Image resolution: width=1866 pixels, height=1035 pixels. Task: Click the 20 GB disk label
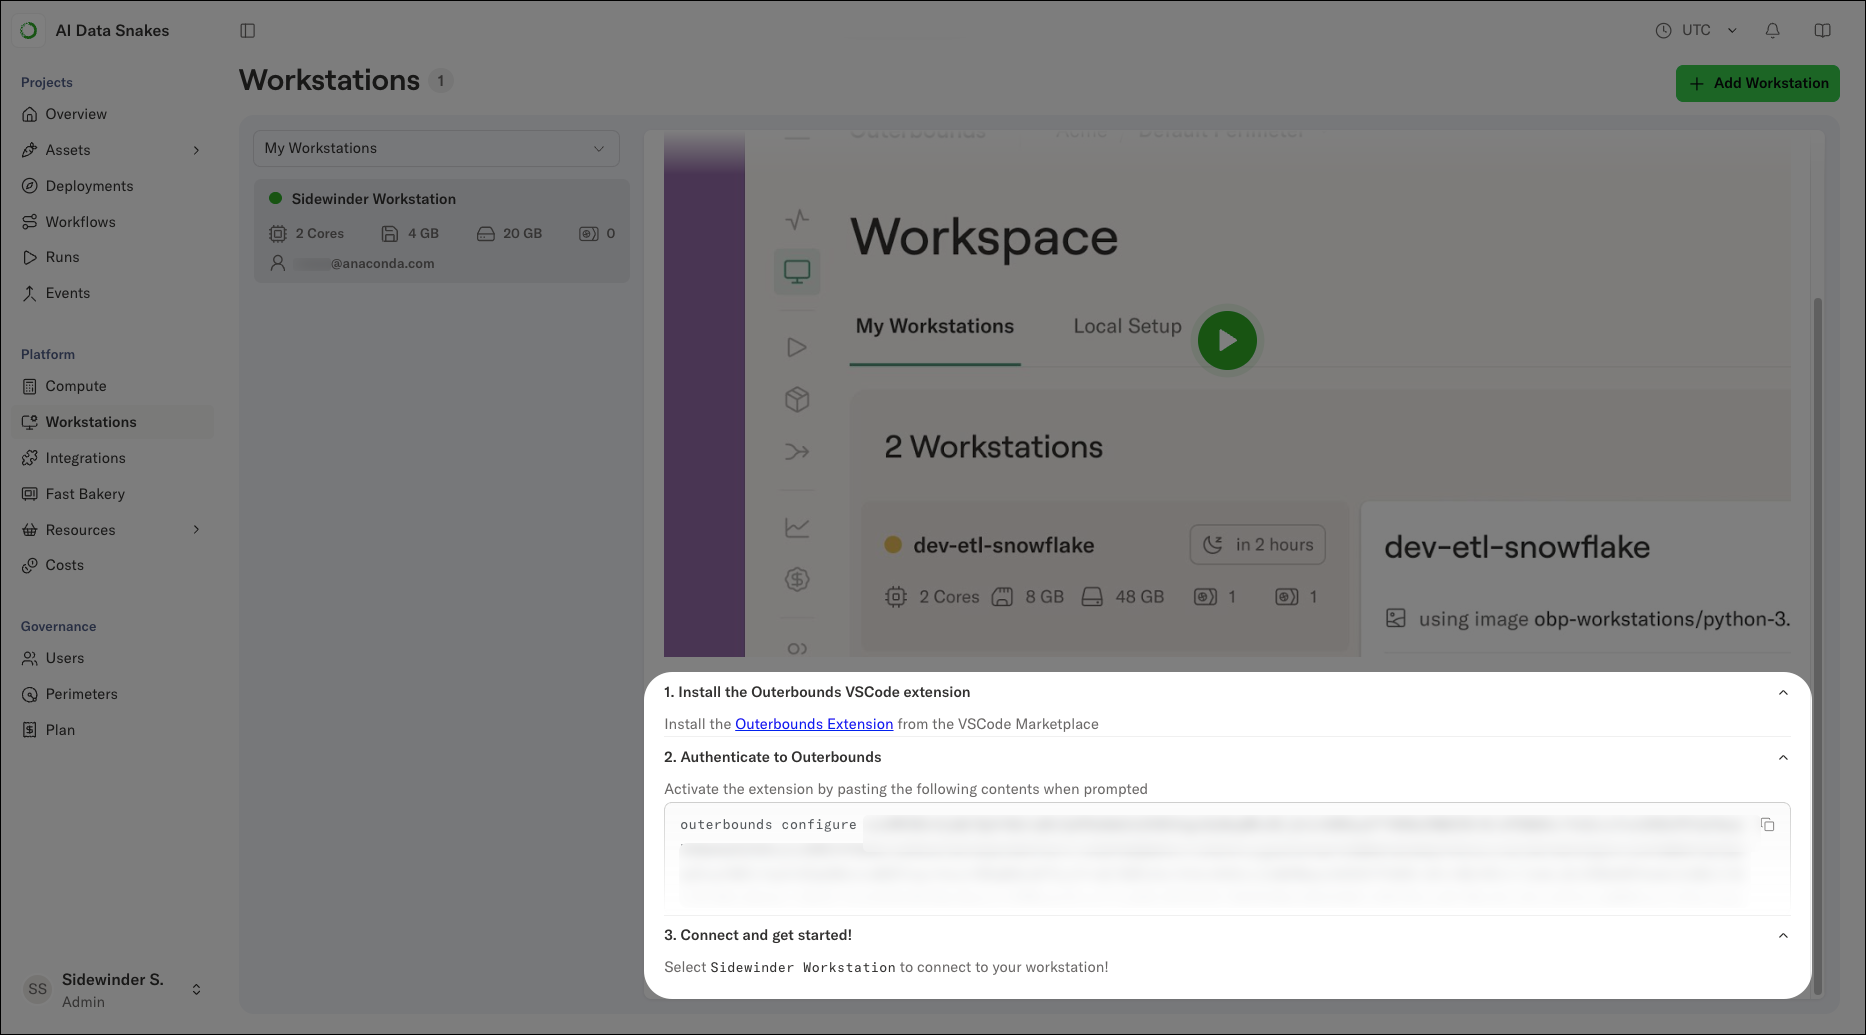(x=522, y=234)
